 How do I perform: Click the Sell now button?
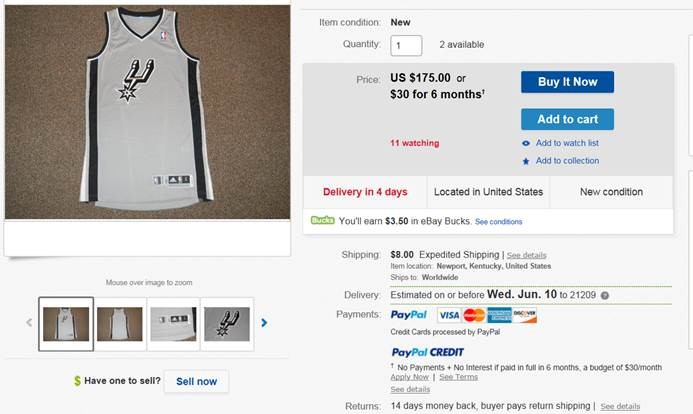(x=196, y=381)
